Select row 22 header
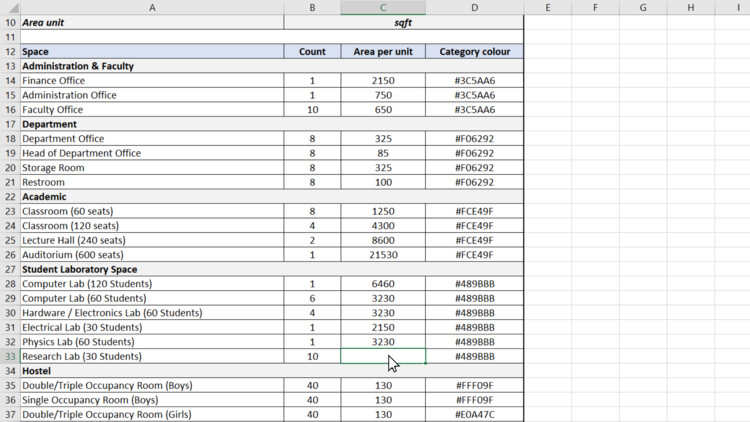 (x=10, y=197)
